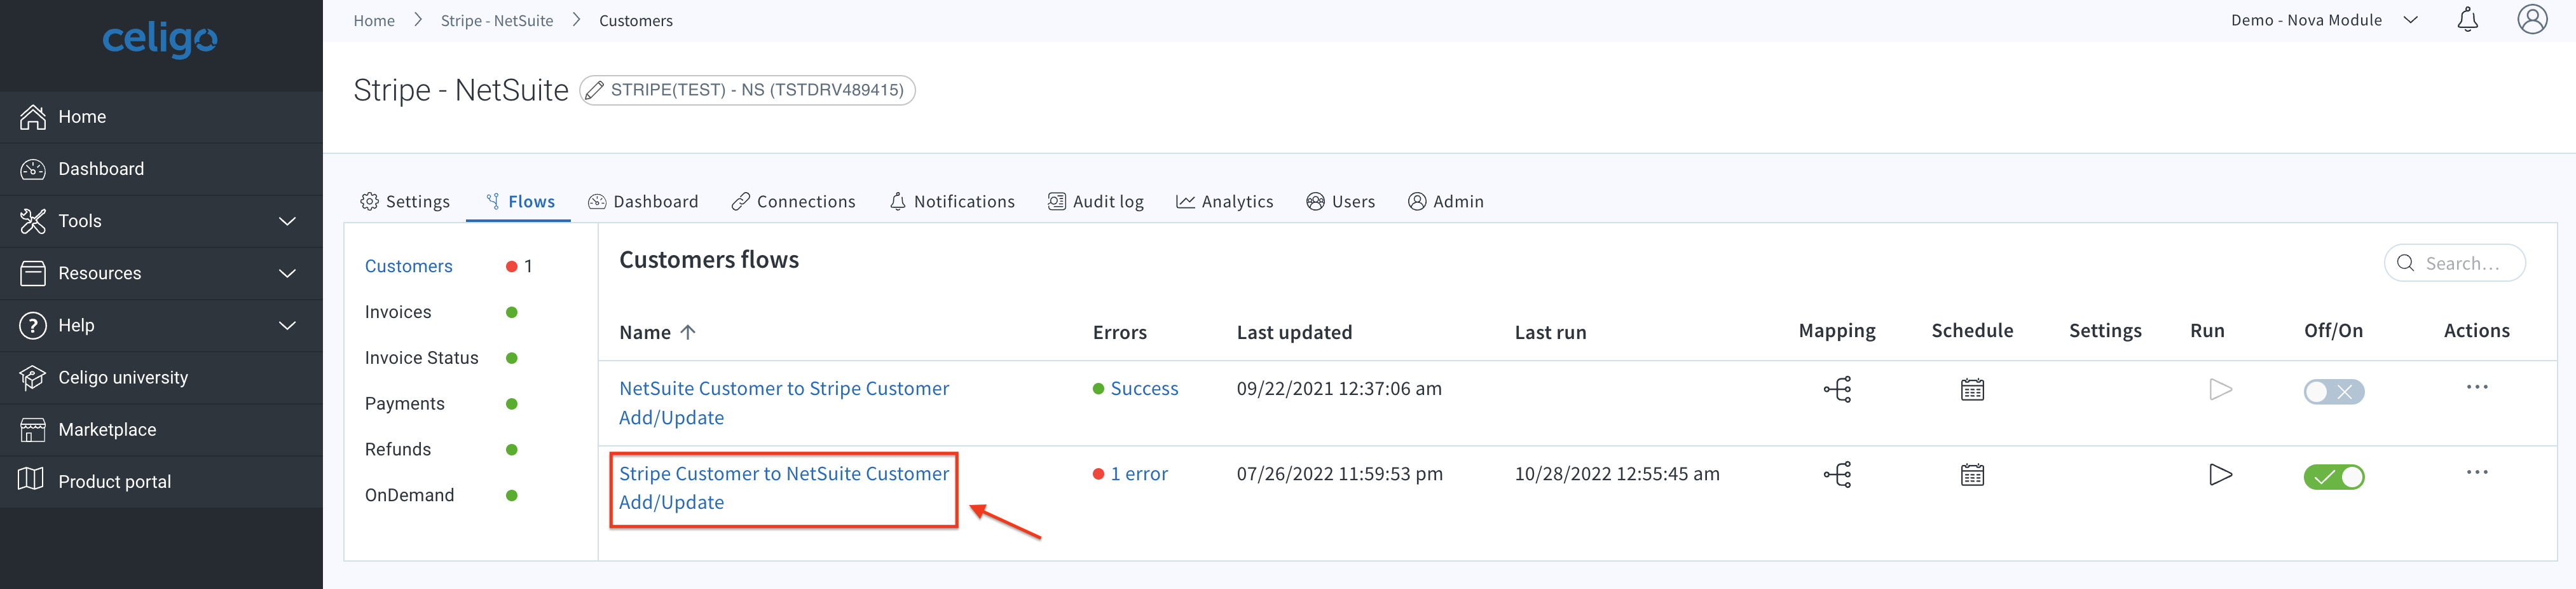Open the Connections tab
2576x589 pixels.
point(793,201)
